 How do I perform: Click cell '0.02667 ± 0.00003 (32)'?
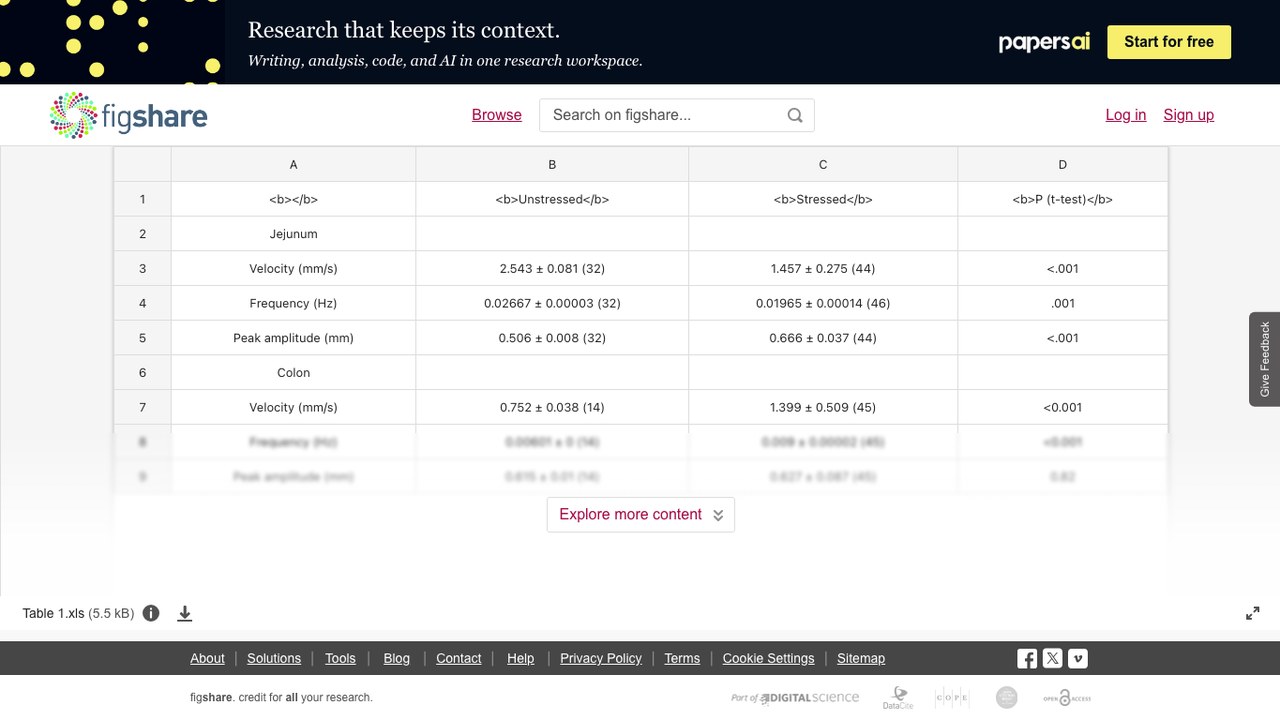[x=552, y=303]
